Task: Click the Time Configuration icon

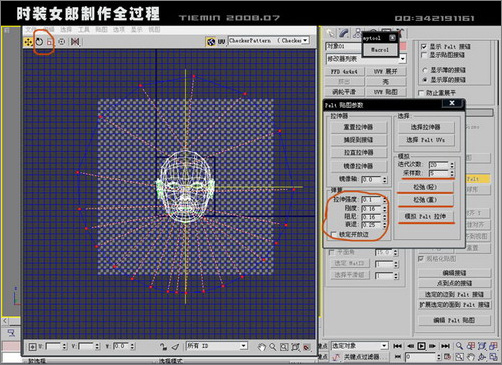Action: tap(448, 357)
